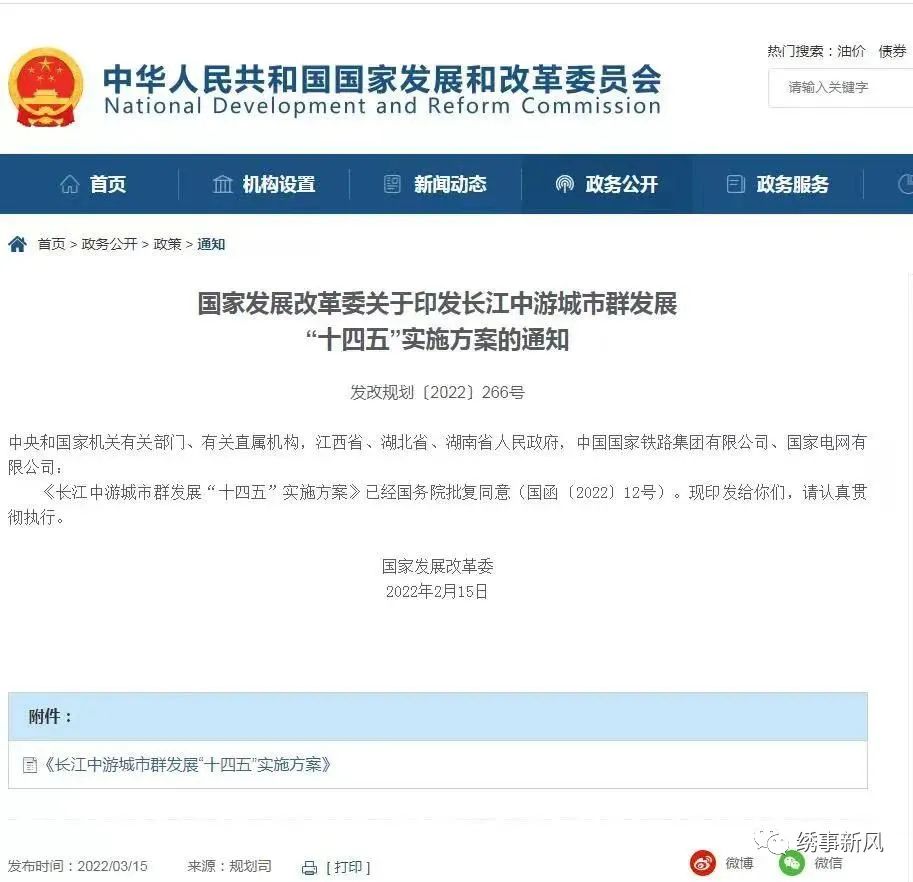Click the attachment file icon
This screenshot has width=913, height=882.
30,765
